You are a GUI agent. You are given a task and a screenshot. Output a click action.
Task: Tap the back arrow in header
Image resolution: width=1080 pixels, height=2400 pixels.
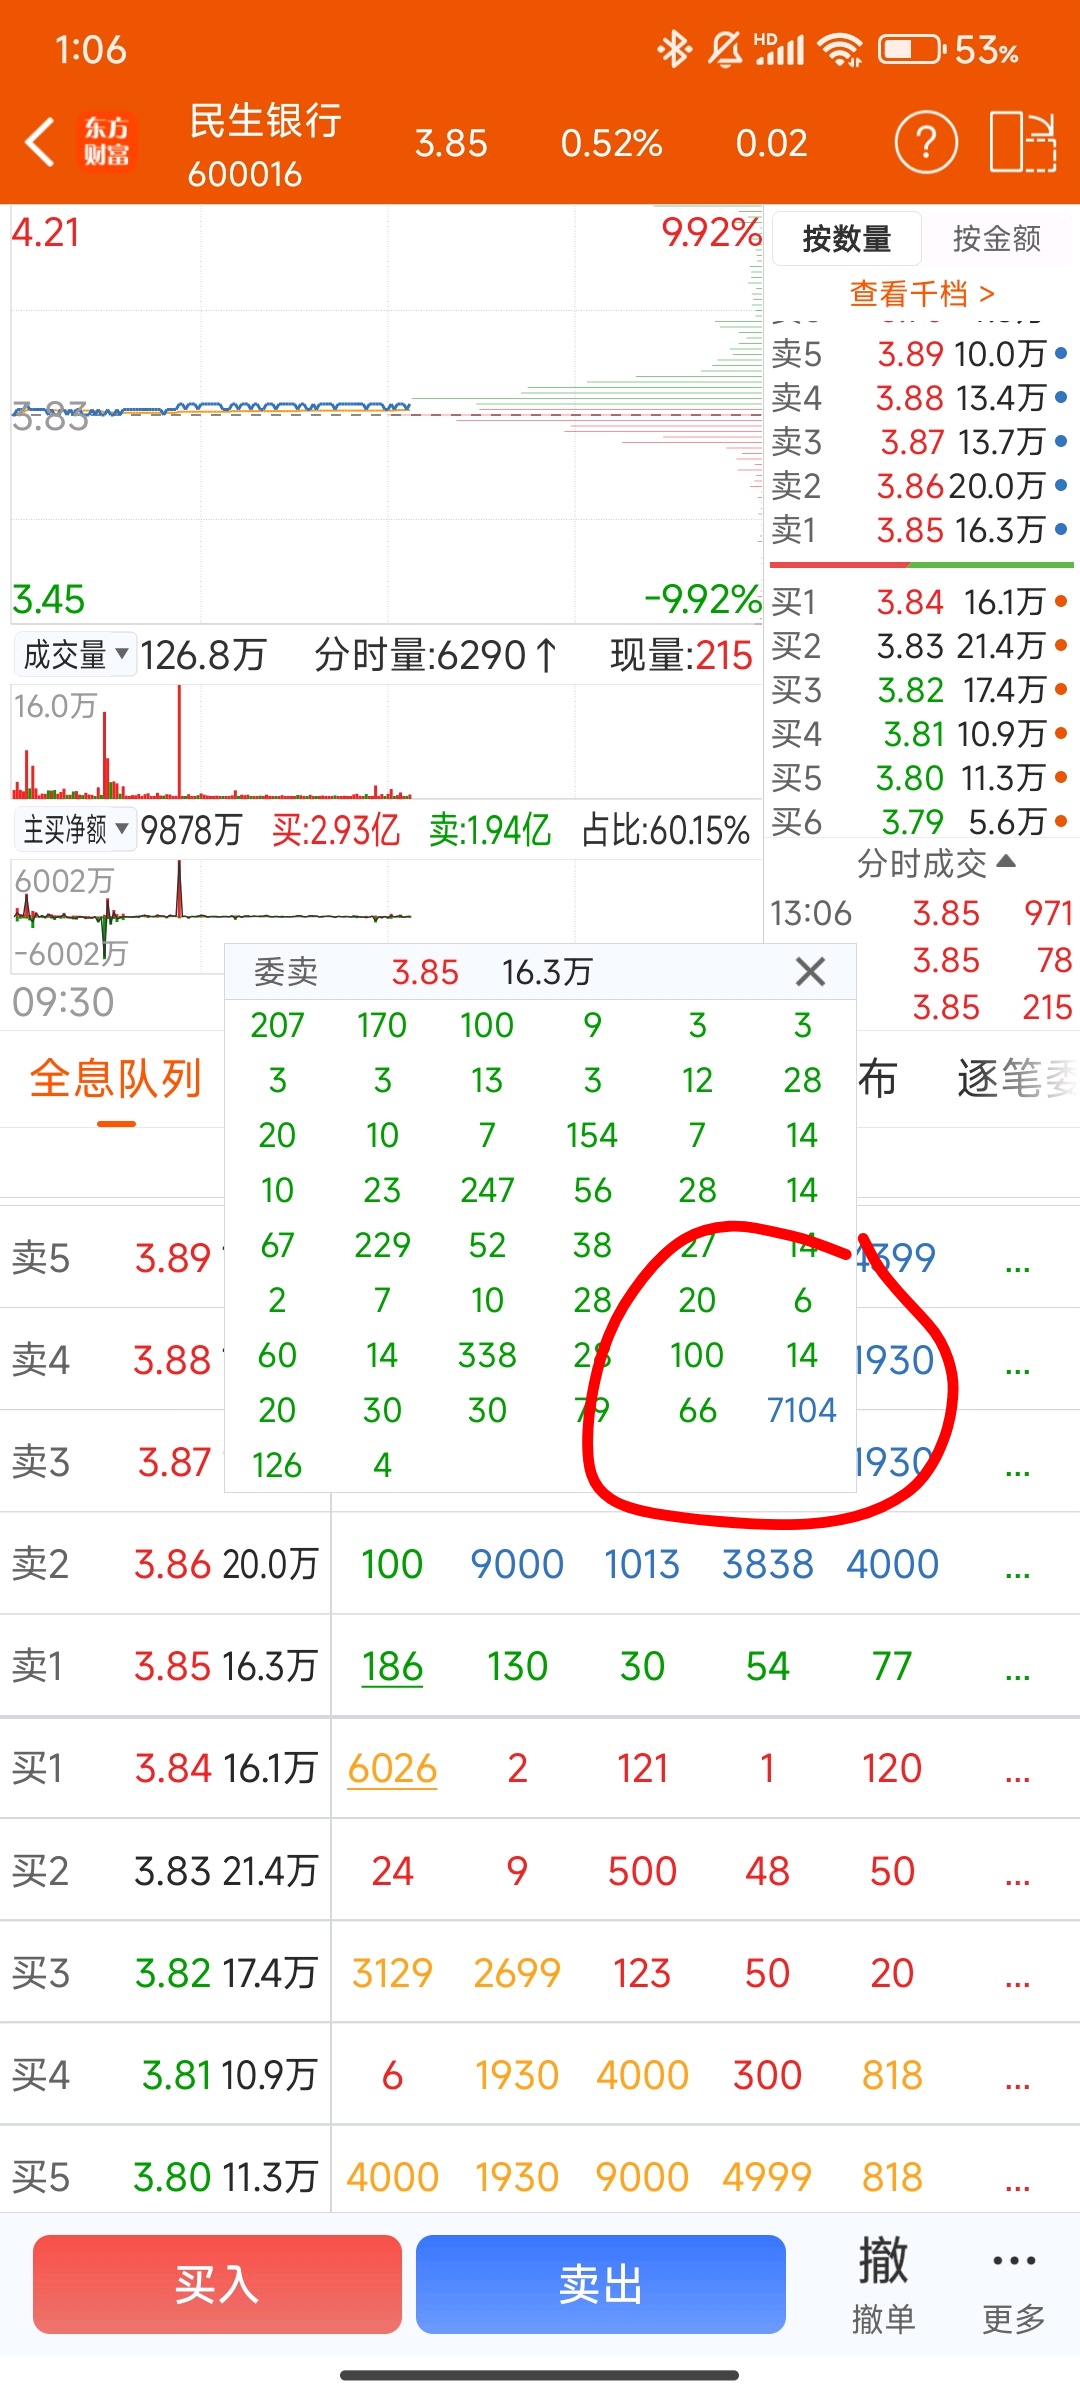click(x=40, y=142)
